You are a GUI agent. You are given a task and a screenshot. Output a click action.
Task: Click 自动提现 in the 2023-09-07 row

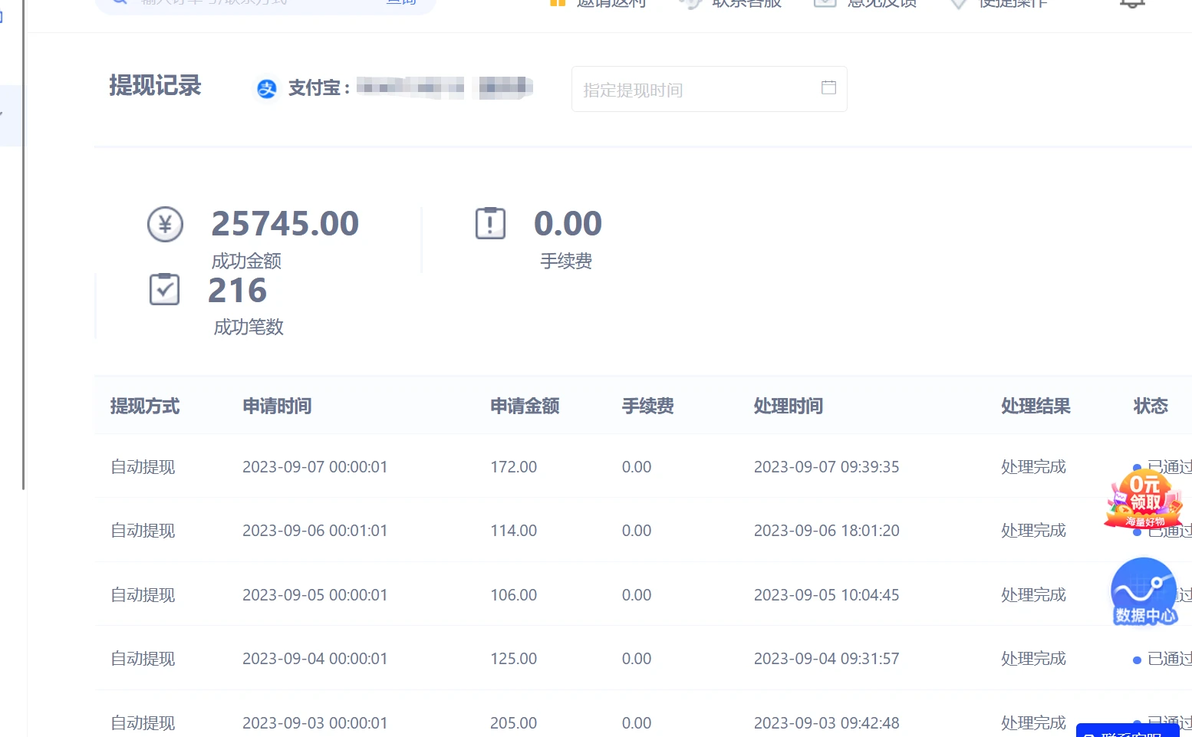tap(143, 467)
